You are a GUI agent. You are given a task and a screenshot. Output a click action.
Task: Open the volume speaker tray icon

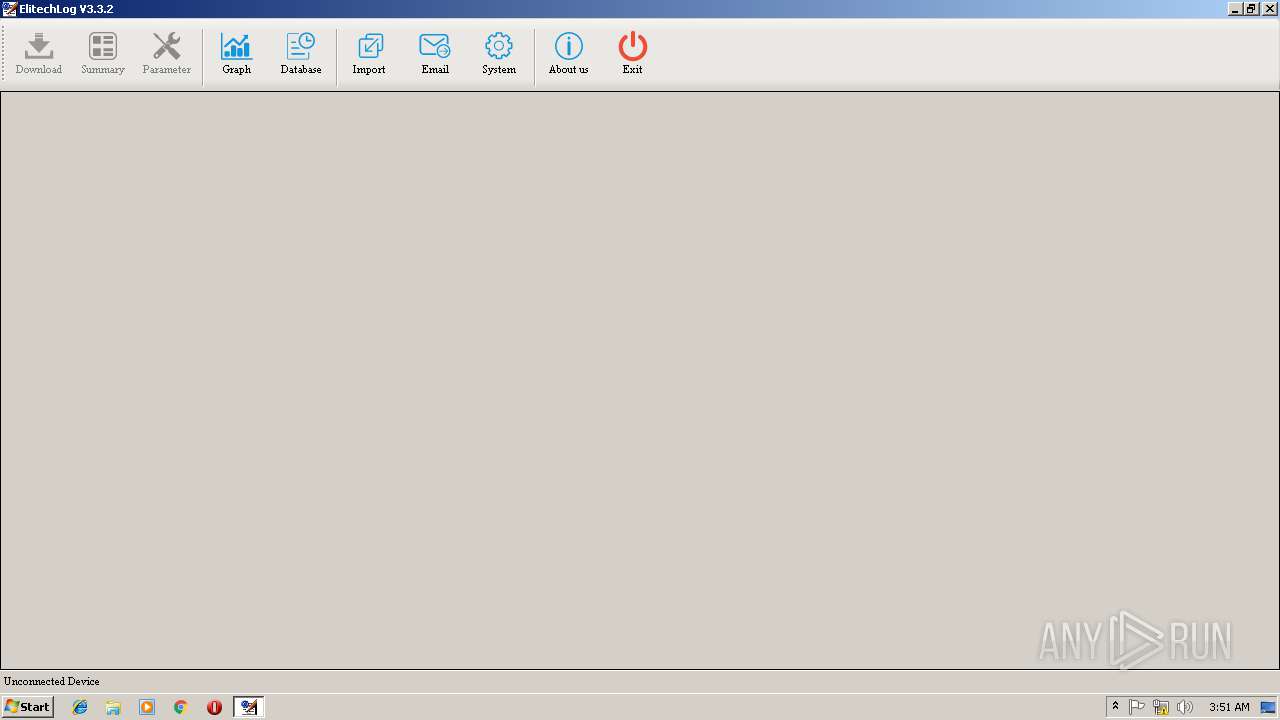click(1185, 707)
